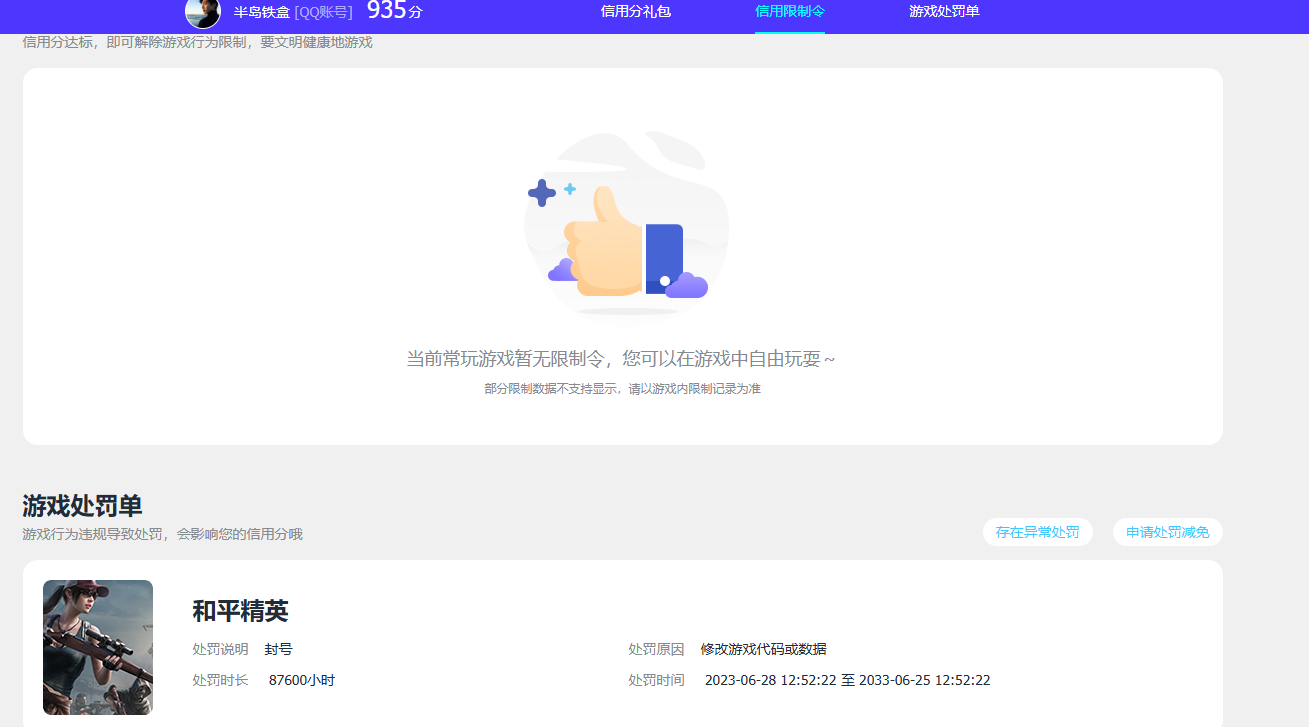Click the 和平精英 game title
The height and width of the screenshot is (727, 1309).
click(240, 611)
